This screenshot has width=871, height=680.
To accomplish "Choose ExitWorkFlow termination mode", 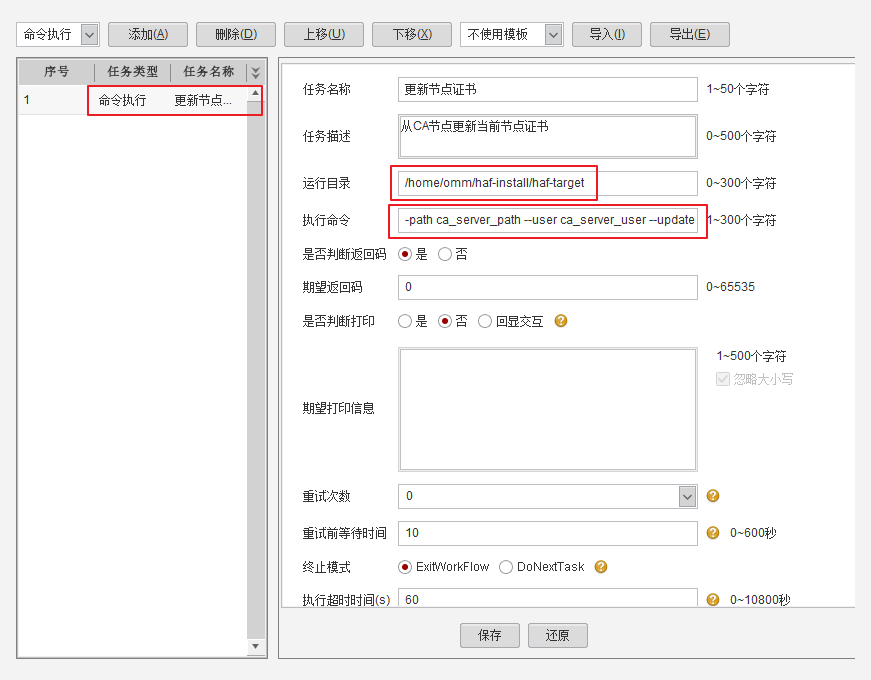I will pyautogui.click(x=405, y=567).
